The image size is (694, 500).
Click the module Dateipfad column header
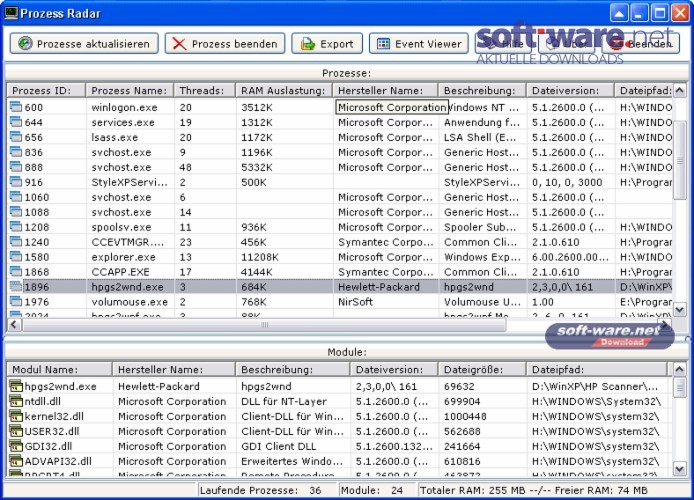coord(596,369)
